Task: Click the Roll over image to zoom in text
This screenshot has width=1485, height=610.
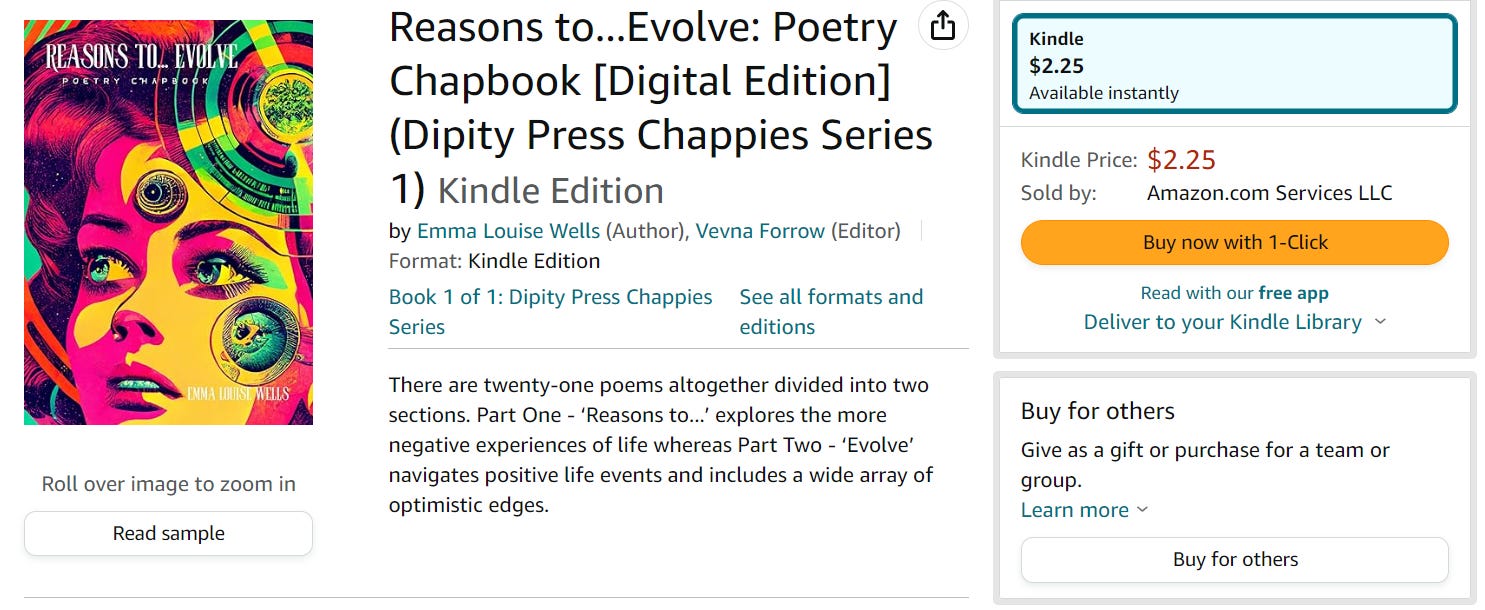Action: pyautogui.click(x=168, y=484)
